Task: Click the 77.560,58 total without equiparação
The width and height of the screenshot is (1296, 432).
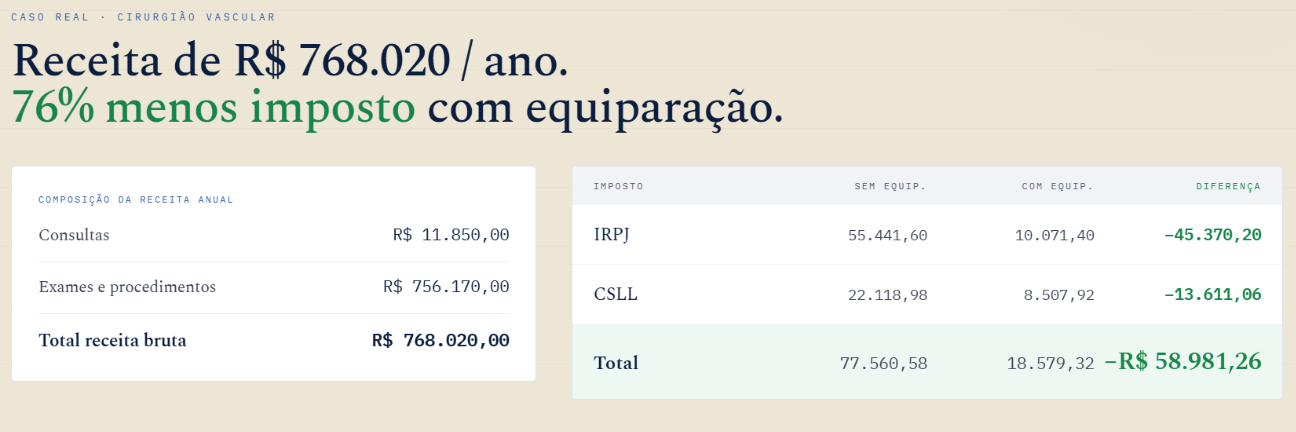Action: (884, 363)
